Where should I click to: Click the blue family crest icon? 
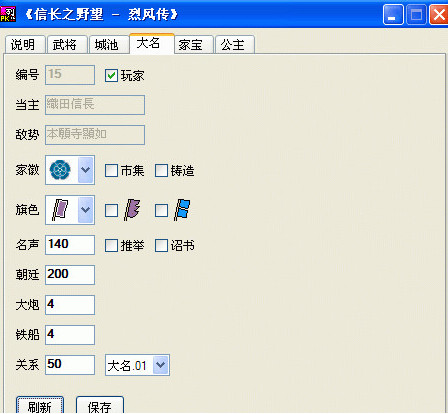pyautogui.click(x=60, y=170)
